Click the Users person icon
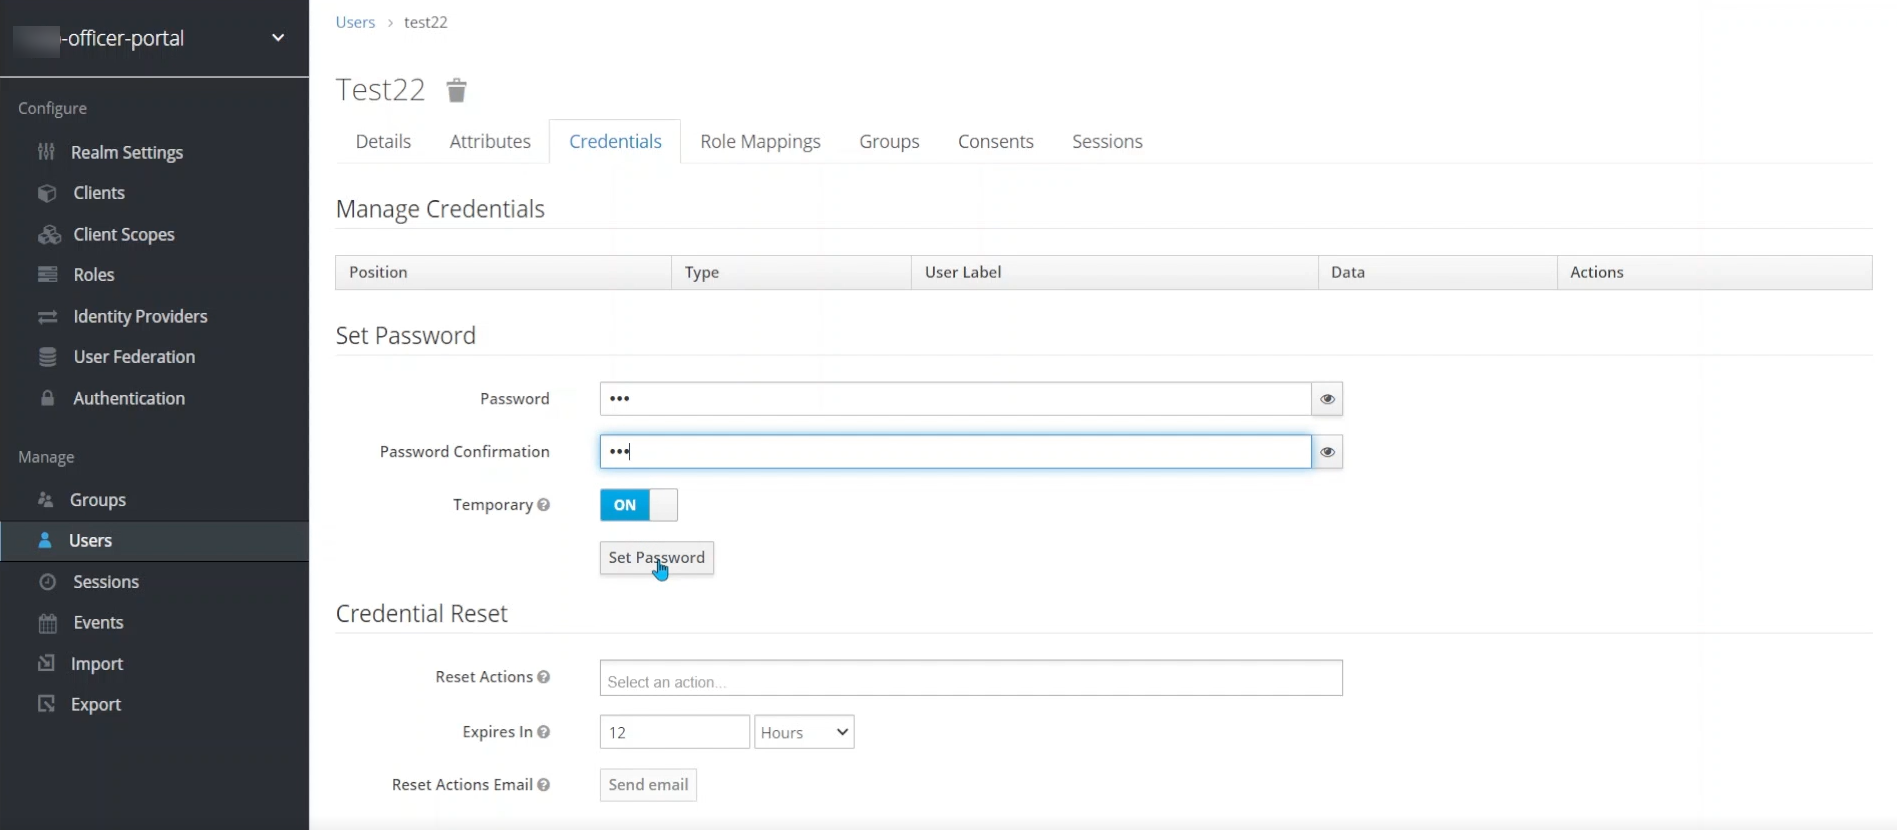 (x=45, y=540)
